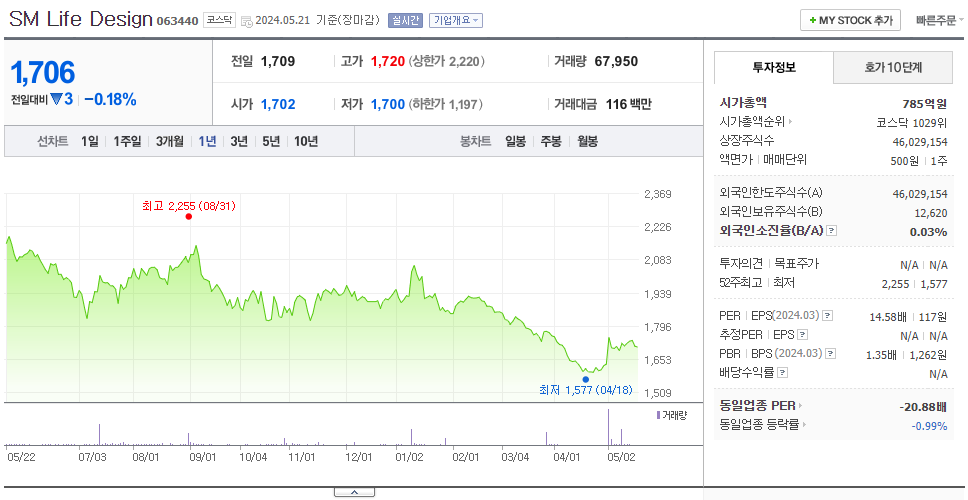Screen dimensions: 968x500
Task: Click stock code 063440
Action: coord(177,22)
